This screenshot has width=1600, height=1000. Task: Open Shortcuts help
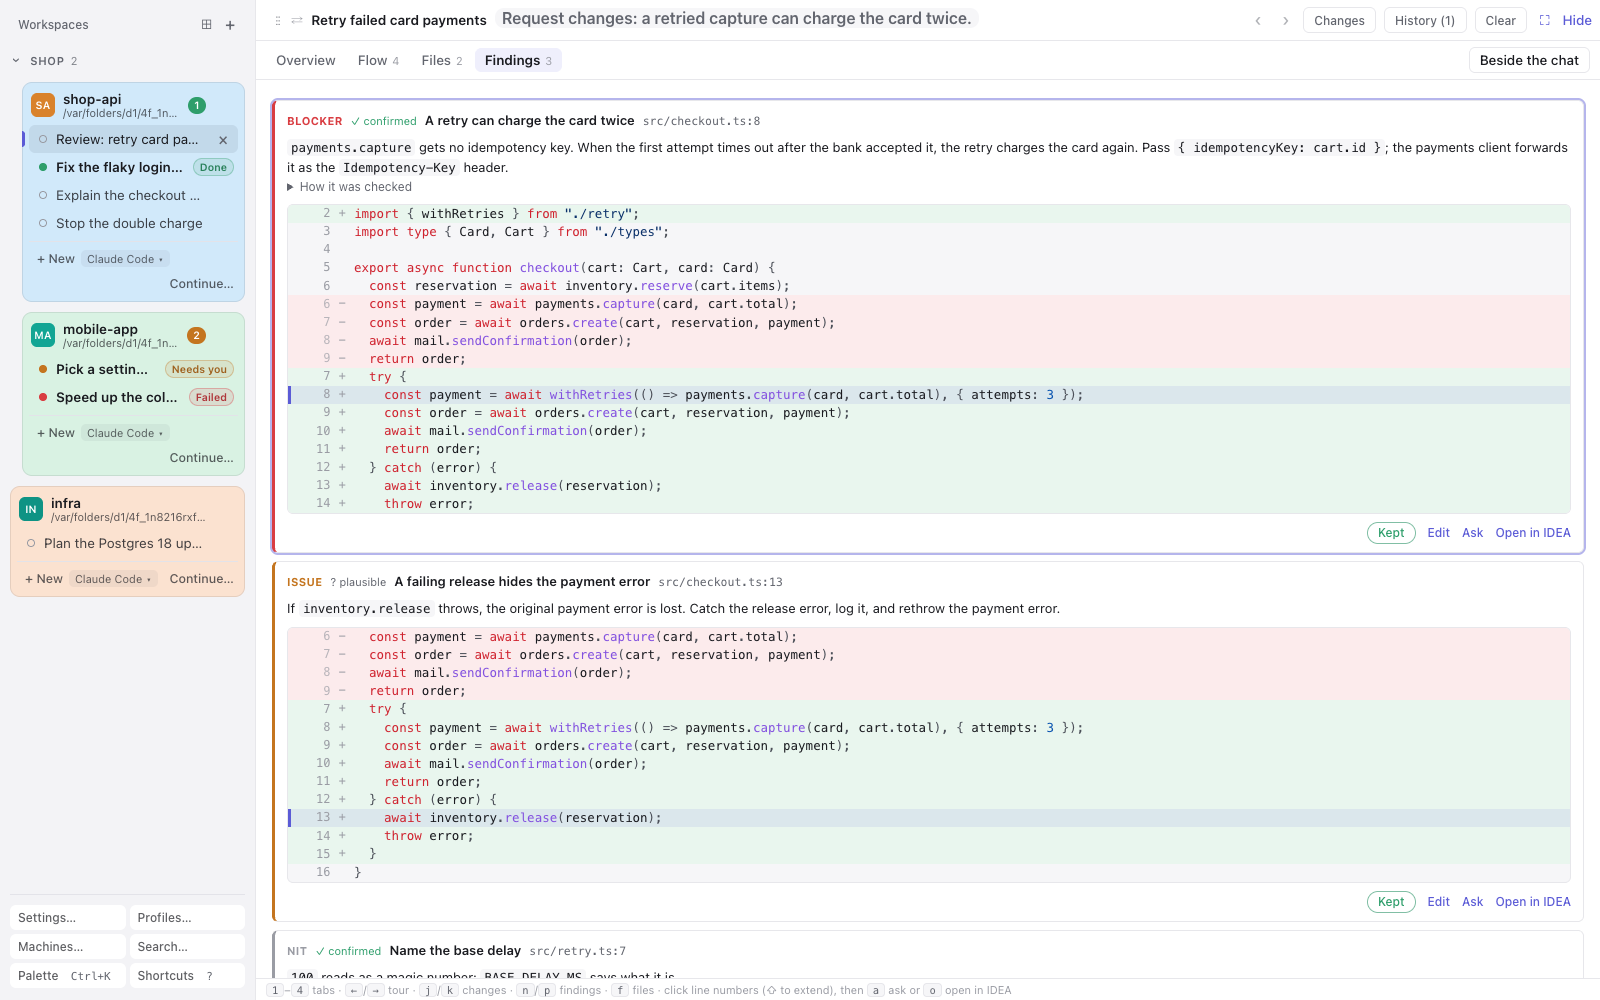[187, 976]
